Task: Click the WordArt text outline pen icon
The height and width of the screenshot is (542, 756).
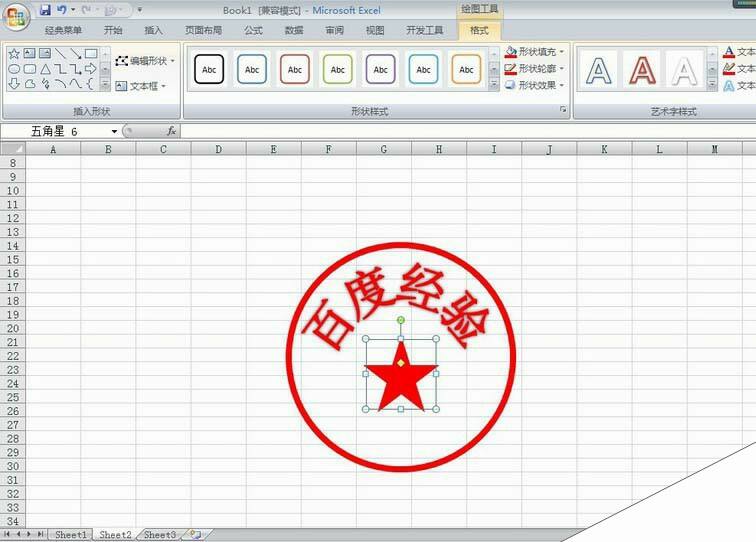Action: (x=729, y=68)
